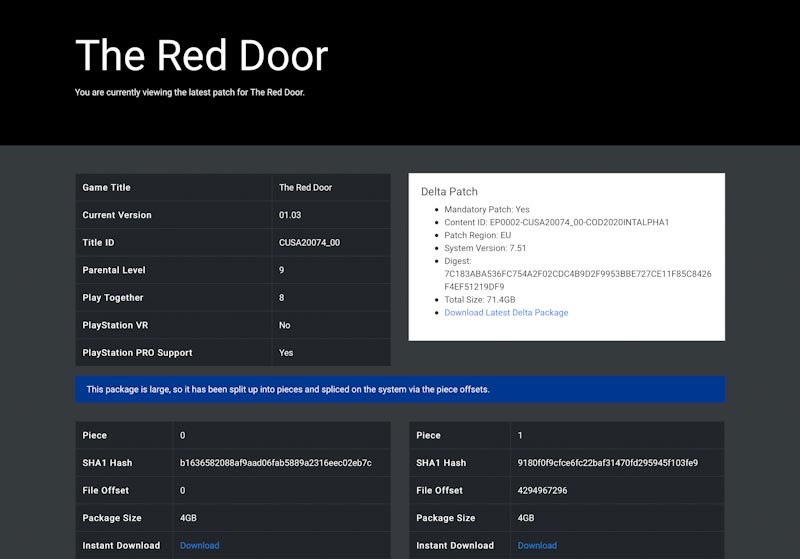The image size is (800, 559).
Task: Select the Content ID line
Action: click(x=557, y=222)
